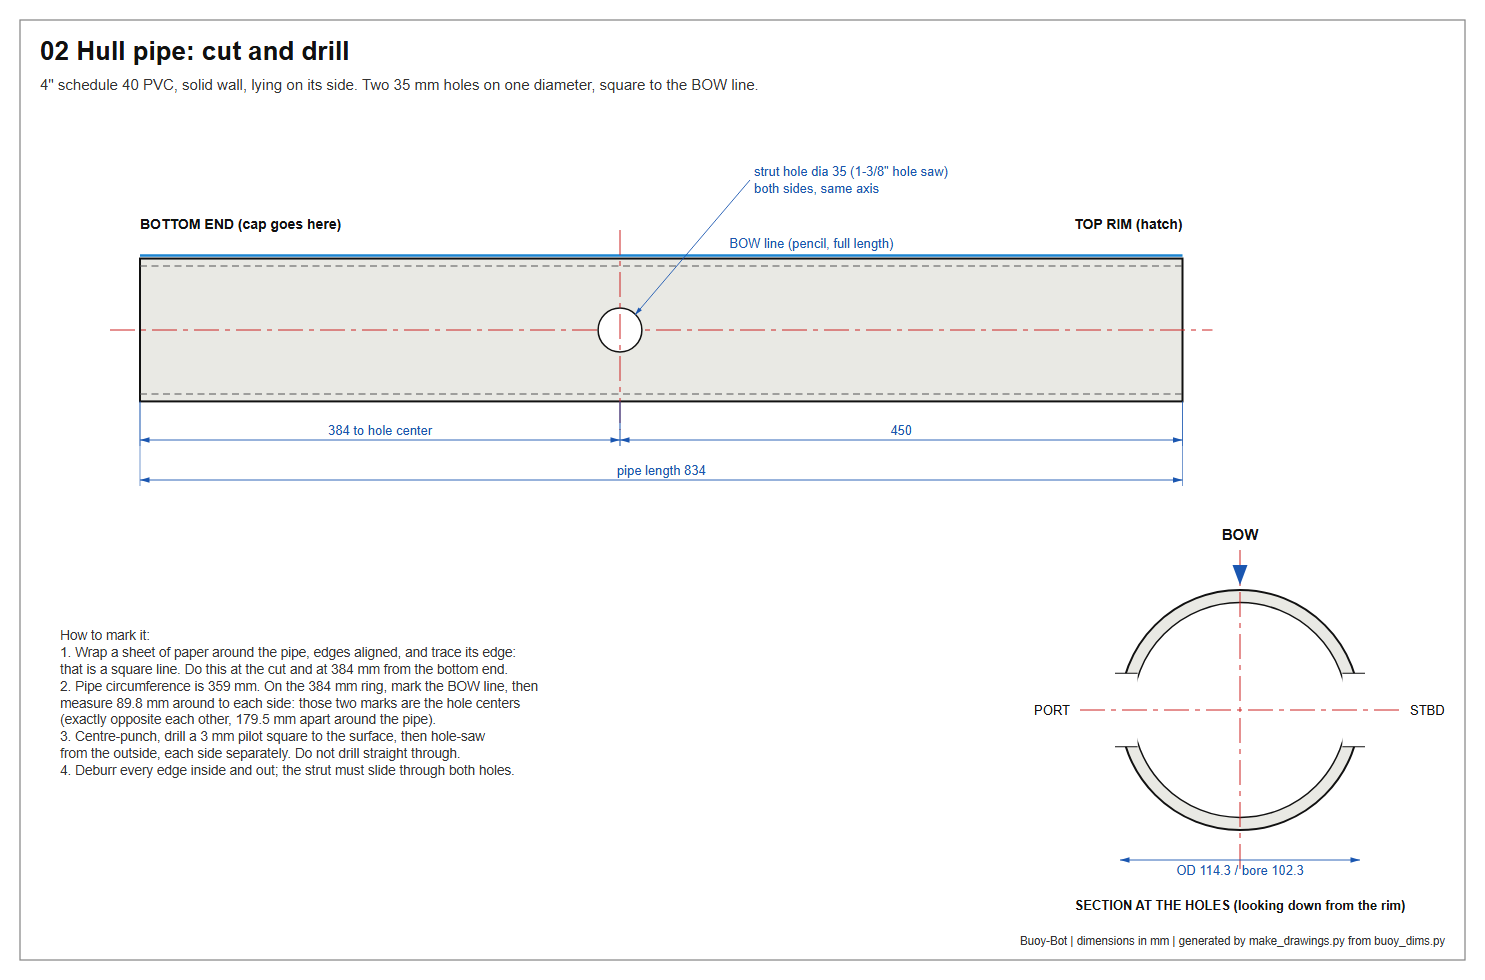Select the 'pipe length 834' dimension
This screenshot has height=980, width=1485.
[661, 470]
